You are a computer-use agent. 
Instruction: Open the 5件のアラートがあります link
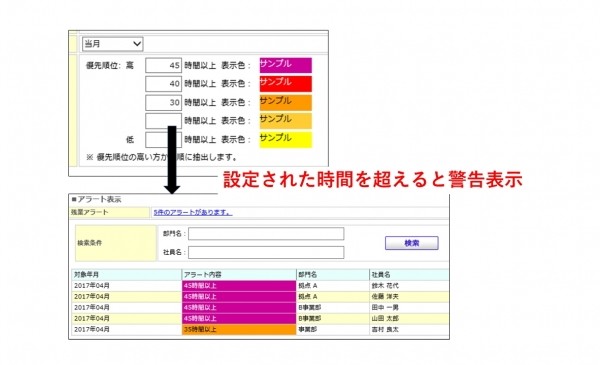coord(193,212)
